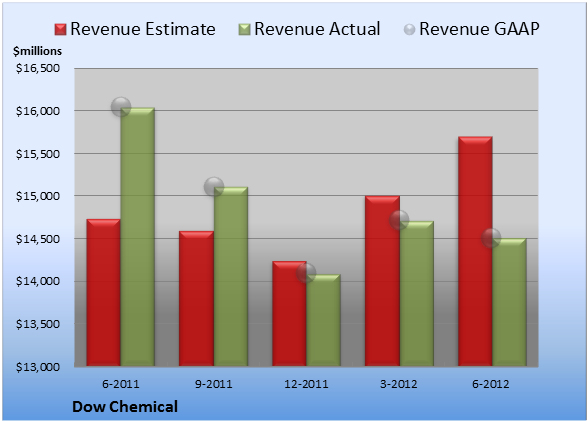The image size is (588, 422).
Task: Click the '$15,500' axis value
Action: [38, 154]
